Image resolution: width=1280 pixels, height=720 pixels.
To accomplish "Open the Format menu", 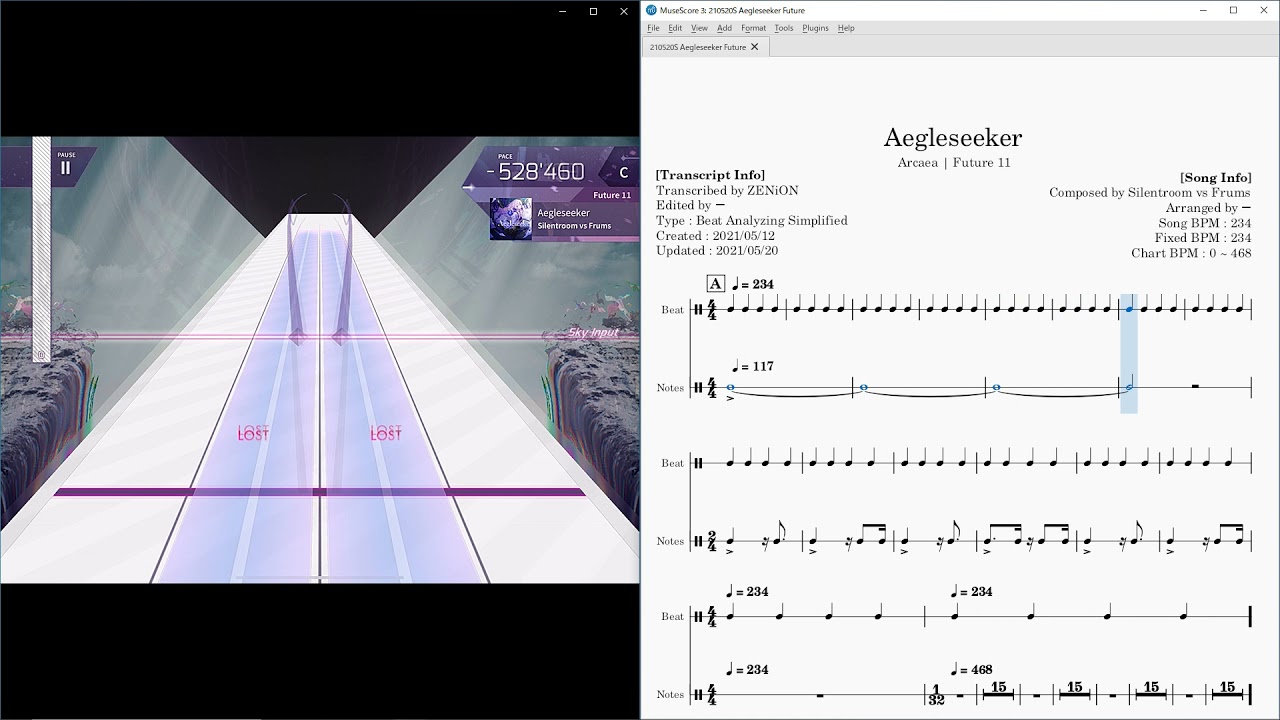I will coord(753,28).
